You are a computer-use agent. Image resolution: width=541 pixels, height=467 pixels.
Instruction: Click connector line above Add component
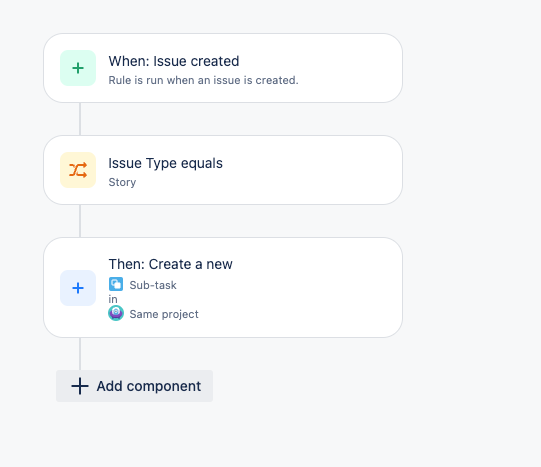[x=80, y=354]
